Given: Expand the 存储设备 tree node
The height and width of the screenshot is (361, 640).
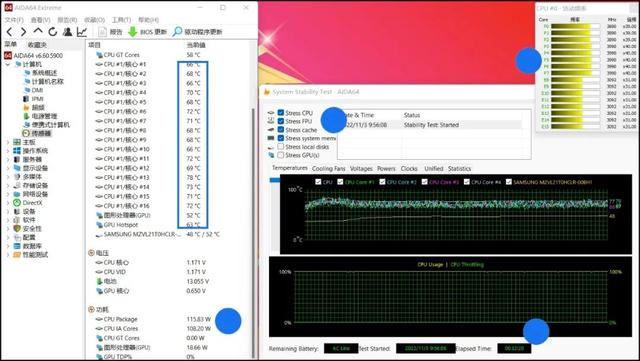Looking at the screenshot, I should click(x=8, y=185).
